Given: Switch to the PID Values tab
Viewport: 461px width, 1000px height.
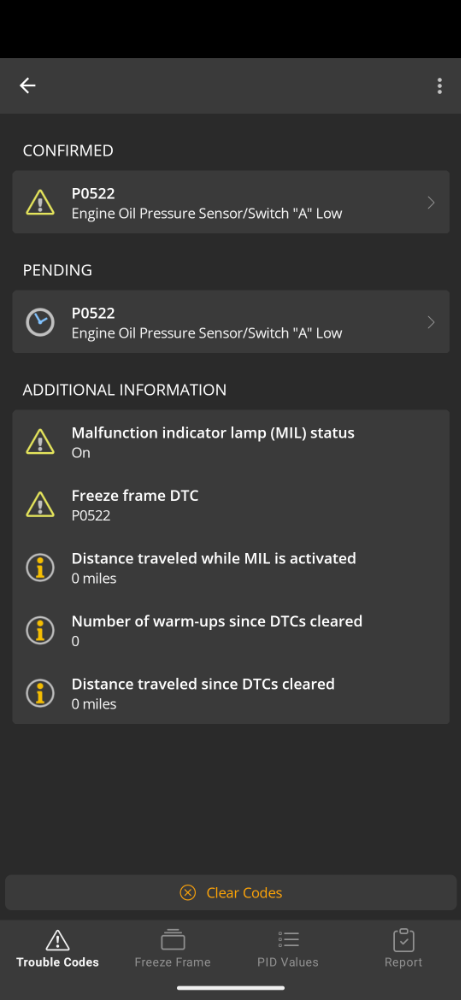Looking at the screenshot, I should click(288, 949).
